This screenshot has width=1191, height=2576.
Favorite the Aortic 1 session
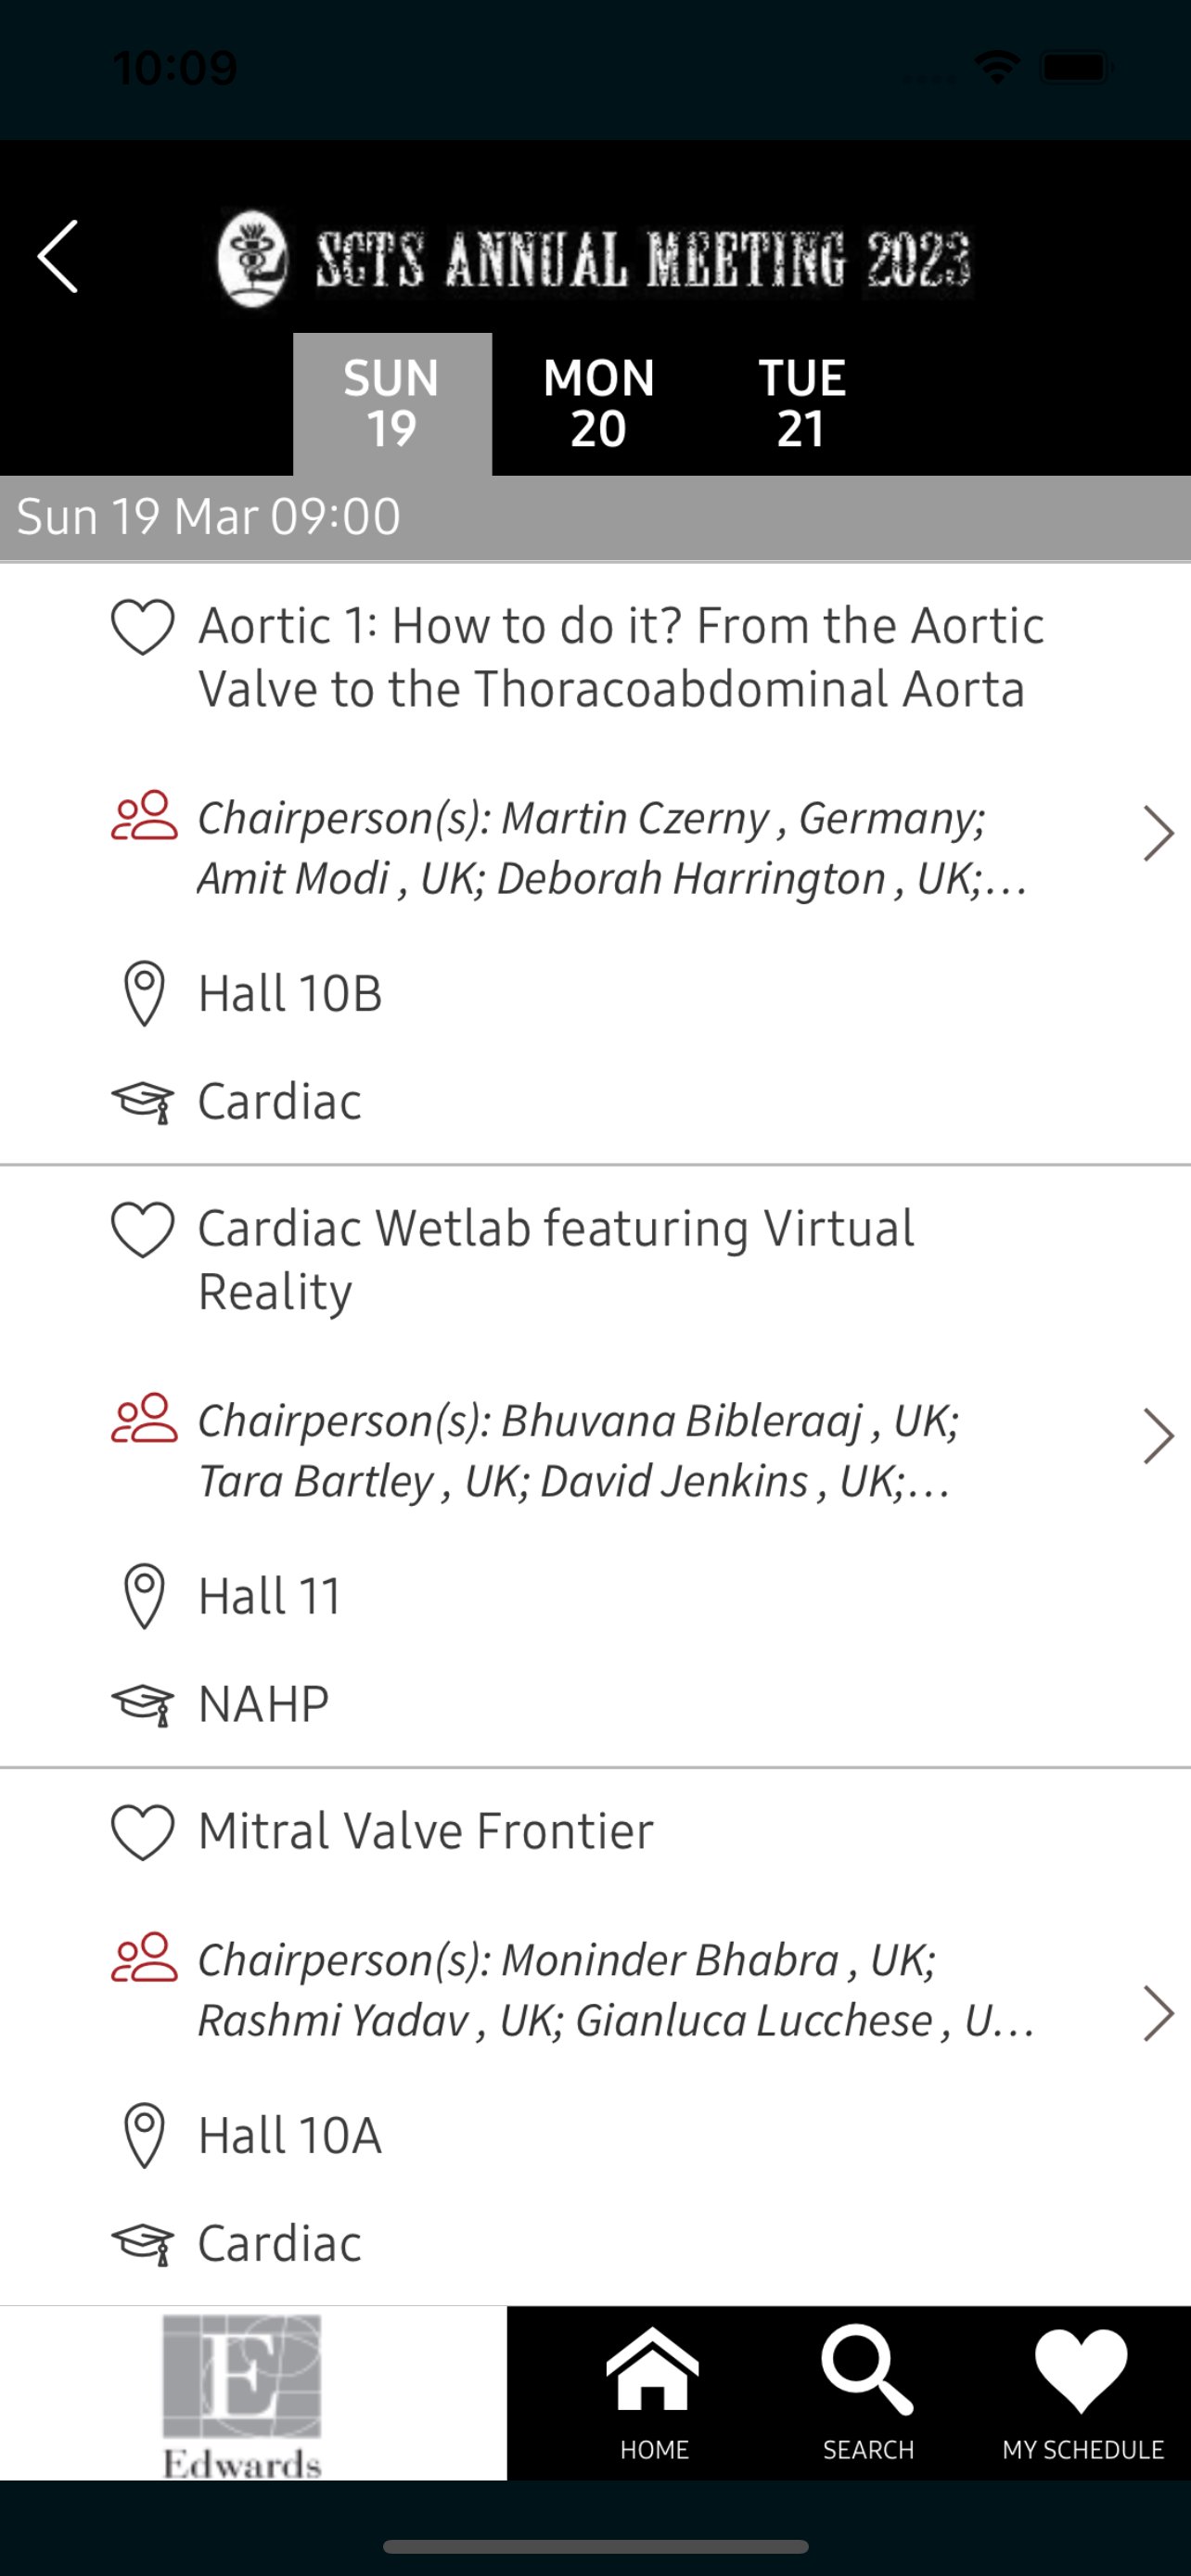click(x=143, y=627)
